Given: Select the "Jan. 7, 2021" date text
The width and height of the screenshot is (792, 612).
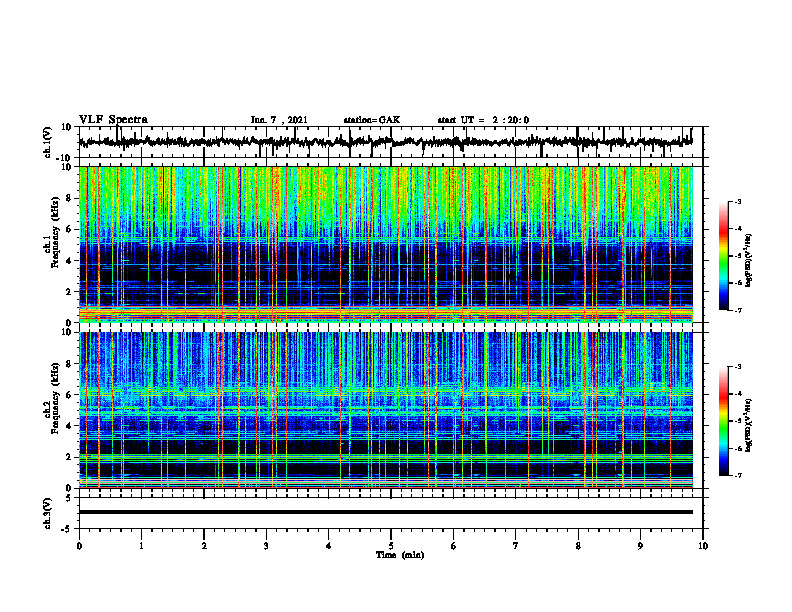Looking at the screenshot, I should click(x=279, y=120).
